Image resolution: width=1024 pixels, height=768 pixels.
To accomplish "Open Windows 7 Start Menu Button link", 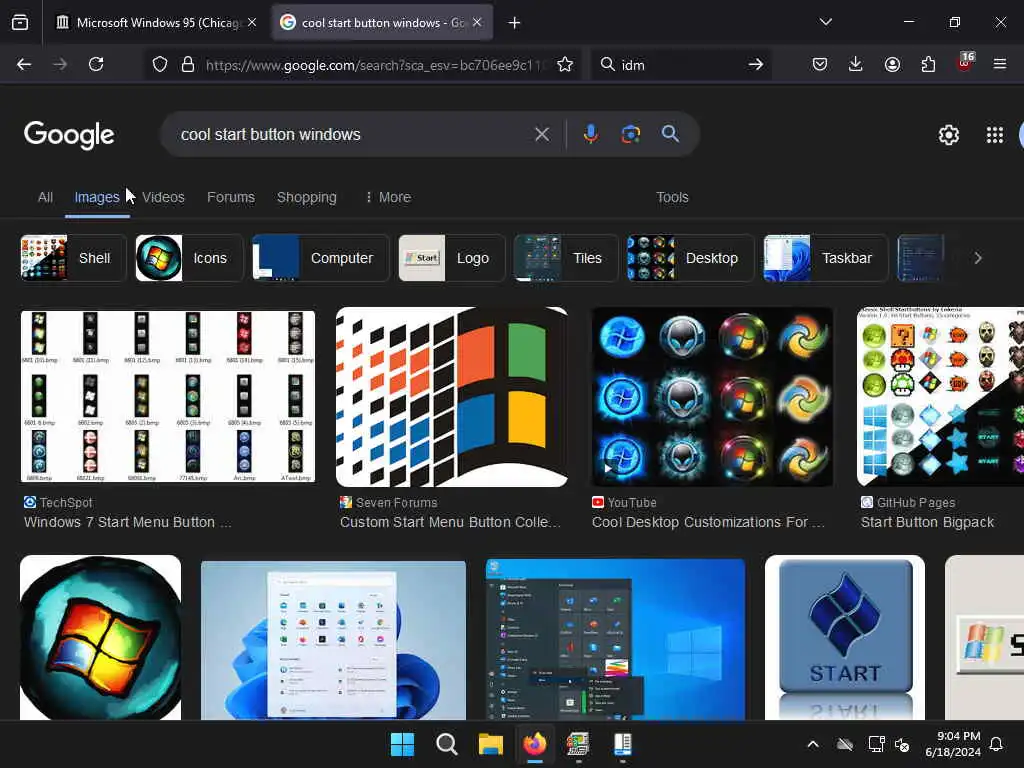I will (x=127, y=522).
